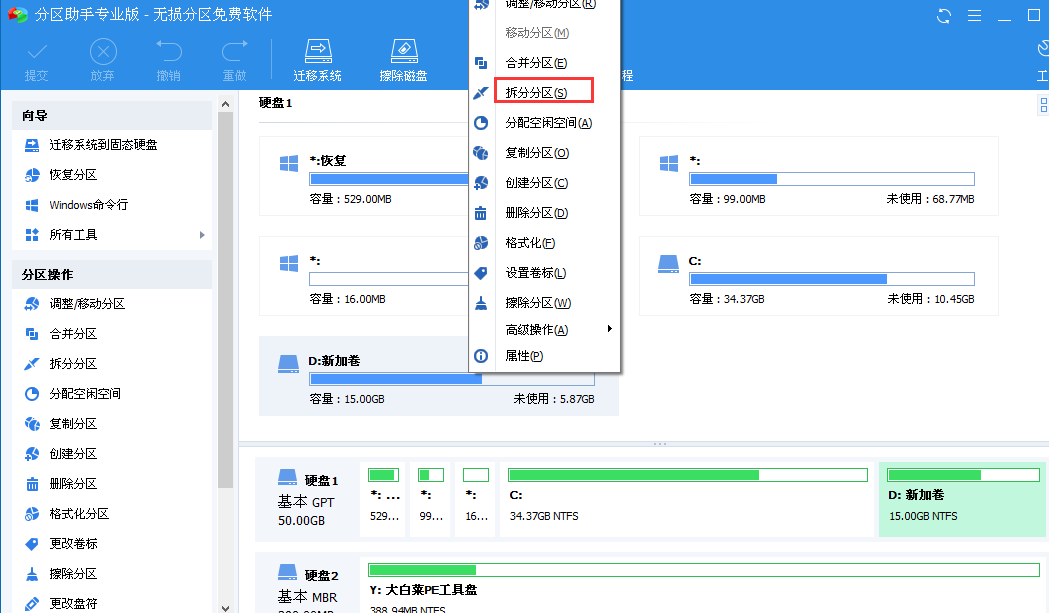Viewport: 1049px width, 613px height.
Task: Click the 16 MB block in disk map
Action: tap(476, 499)
